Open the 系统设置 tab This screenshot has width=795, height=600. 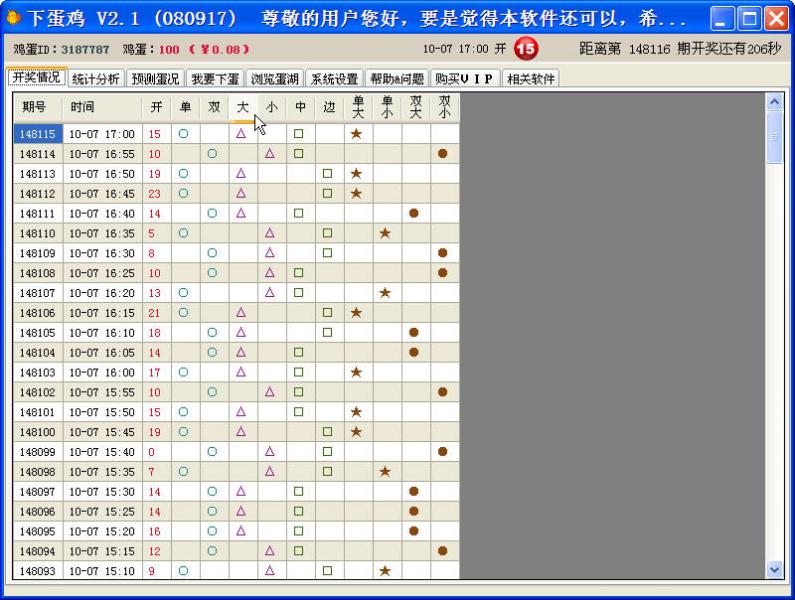[334, 79]
